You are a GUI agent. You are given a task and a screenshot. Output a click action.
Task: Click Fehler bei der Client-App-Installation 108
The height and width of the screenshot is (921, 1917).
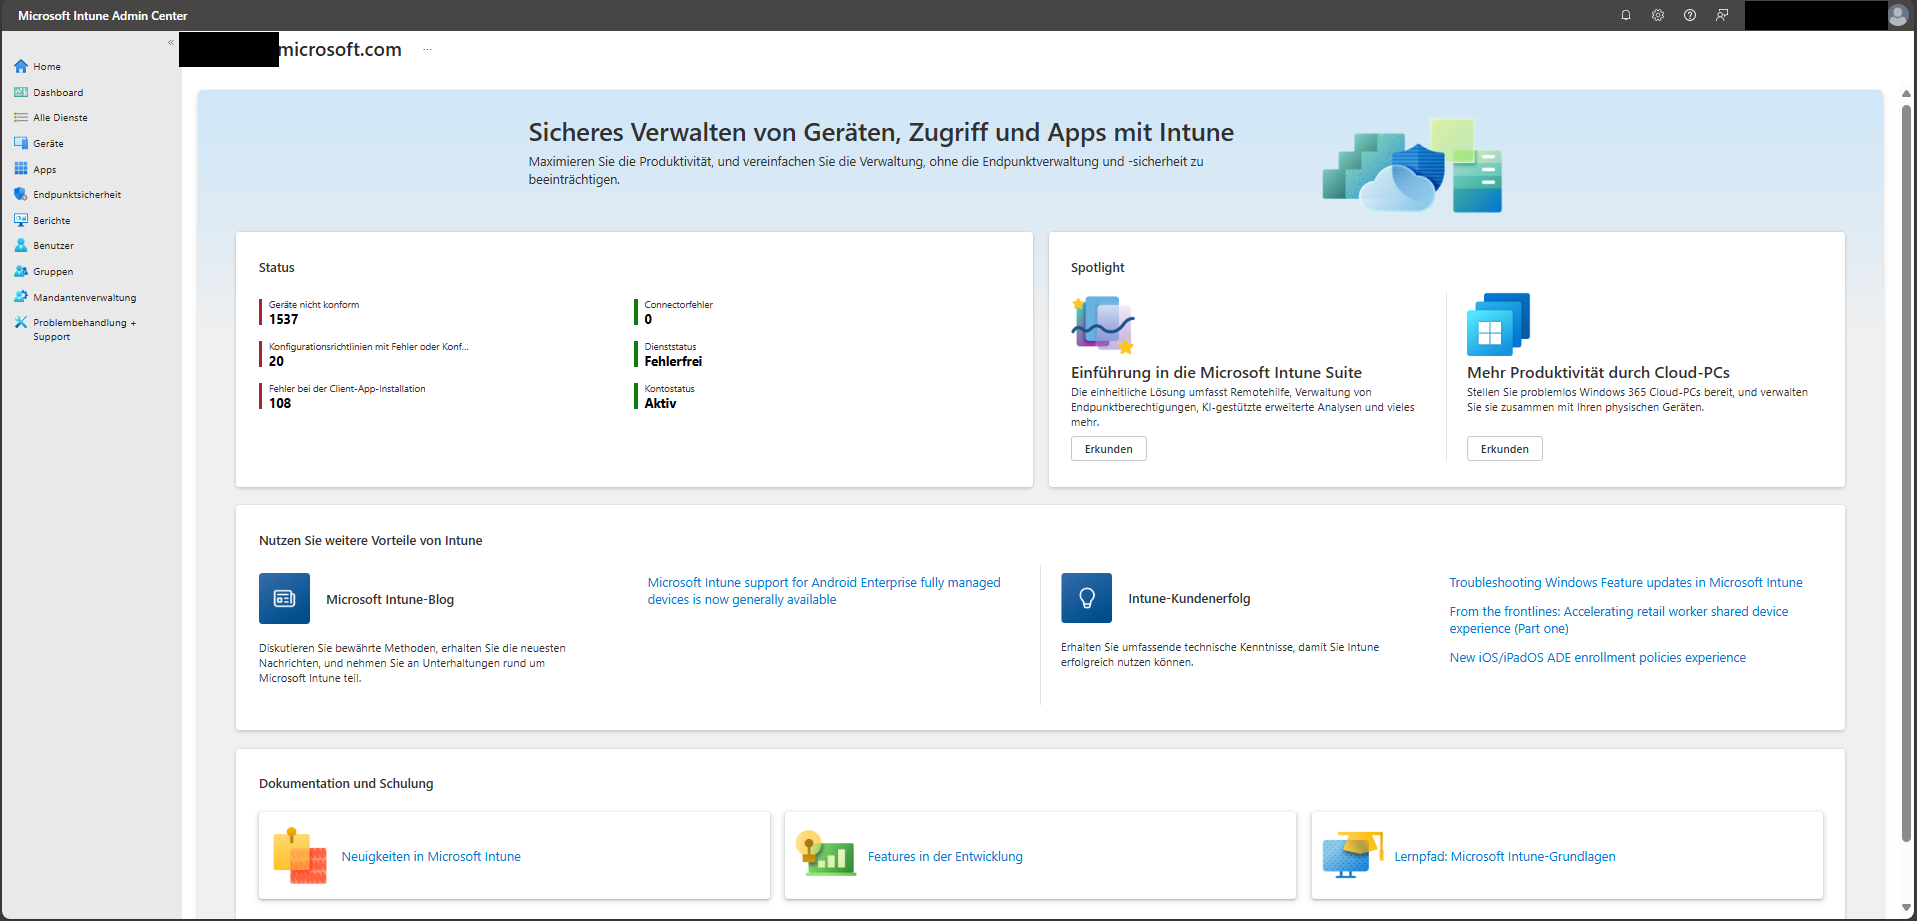click(280, 403)
